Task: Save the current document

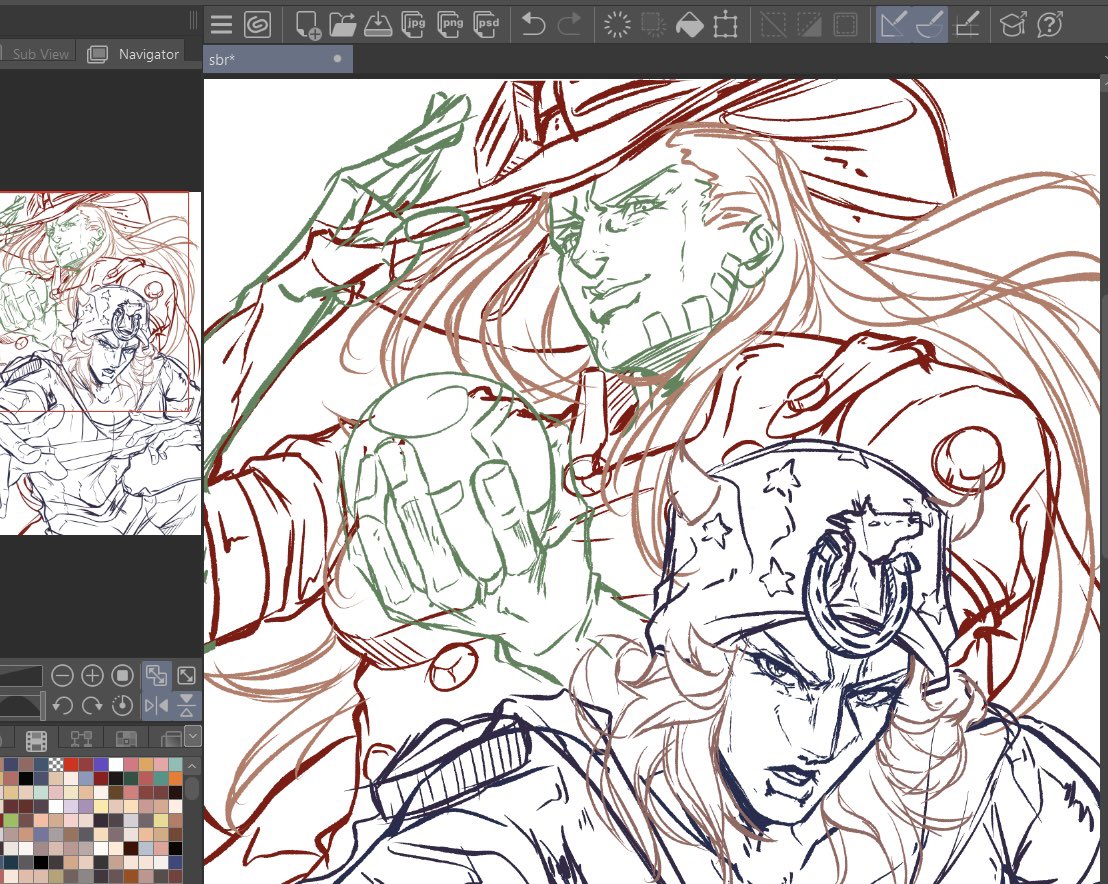Action: pos(378,25)
